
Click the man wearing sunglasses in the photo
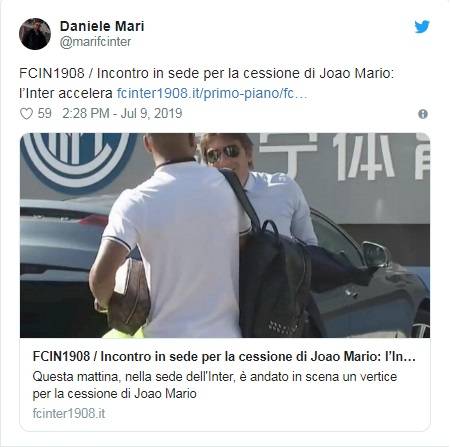point(257,187)
